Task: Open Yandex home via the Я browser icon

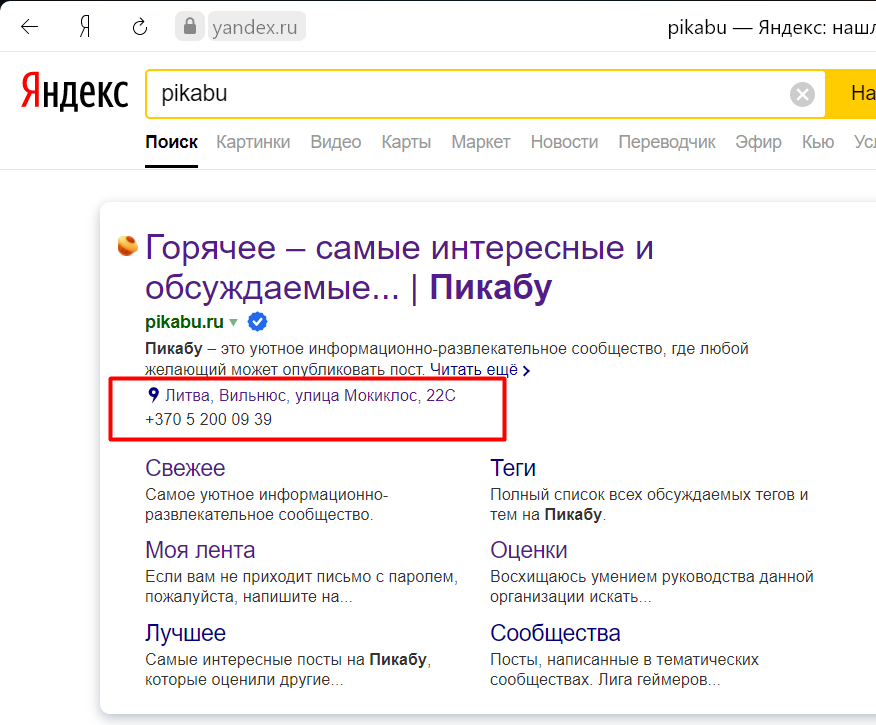Action: 85,26
